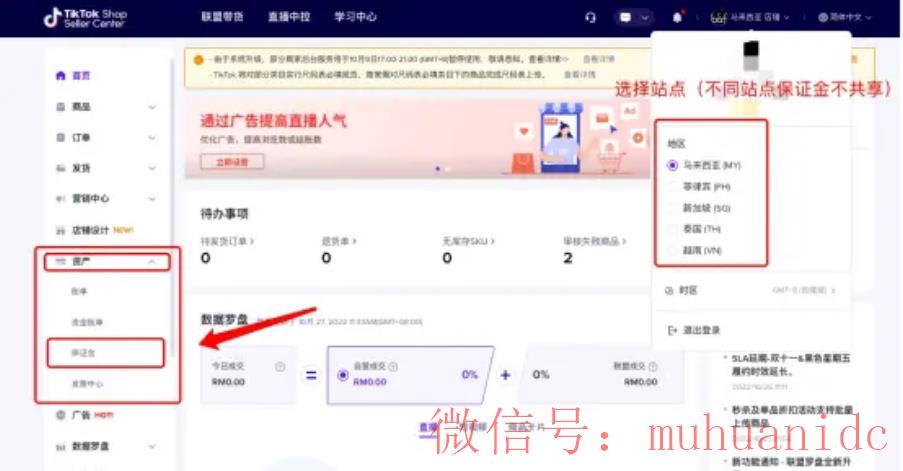This screenshot has width=903, height=471.
Task: Select the 越南 (VN) region radio
Action: [x=672, y=250]
